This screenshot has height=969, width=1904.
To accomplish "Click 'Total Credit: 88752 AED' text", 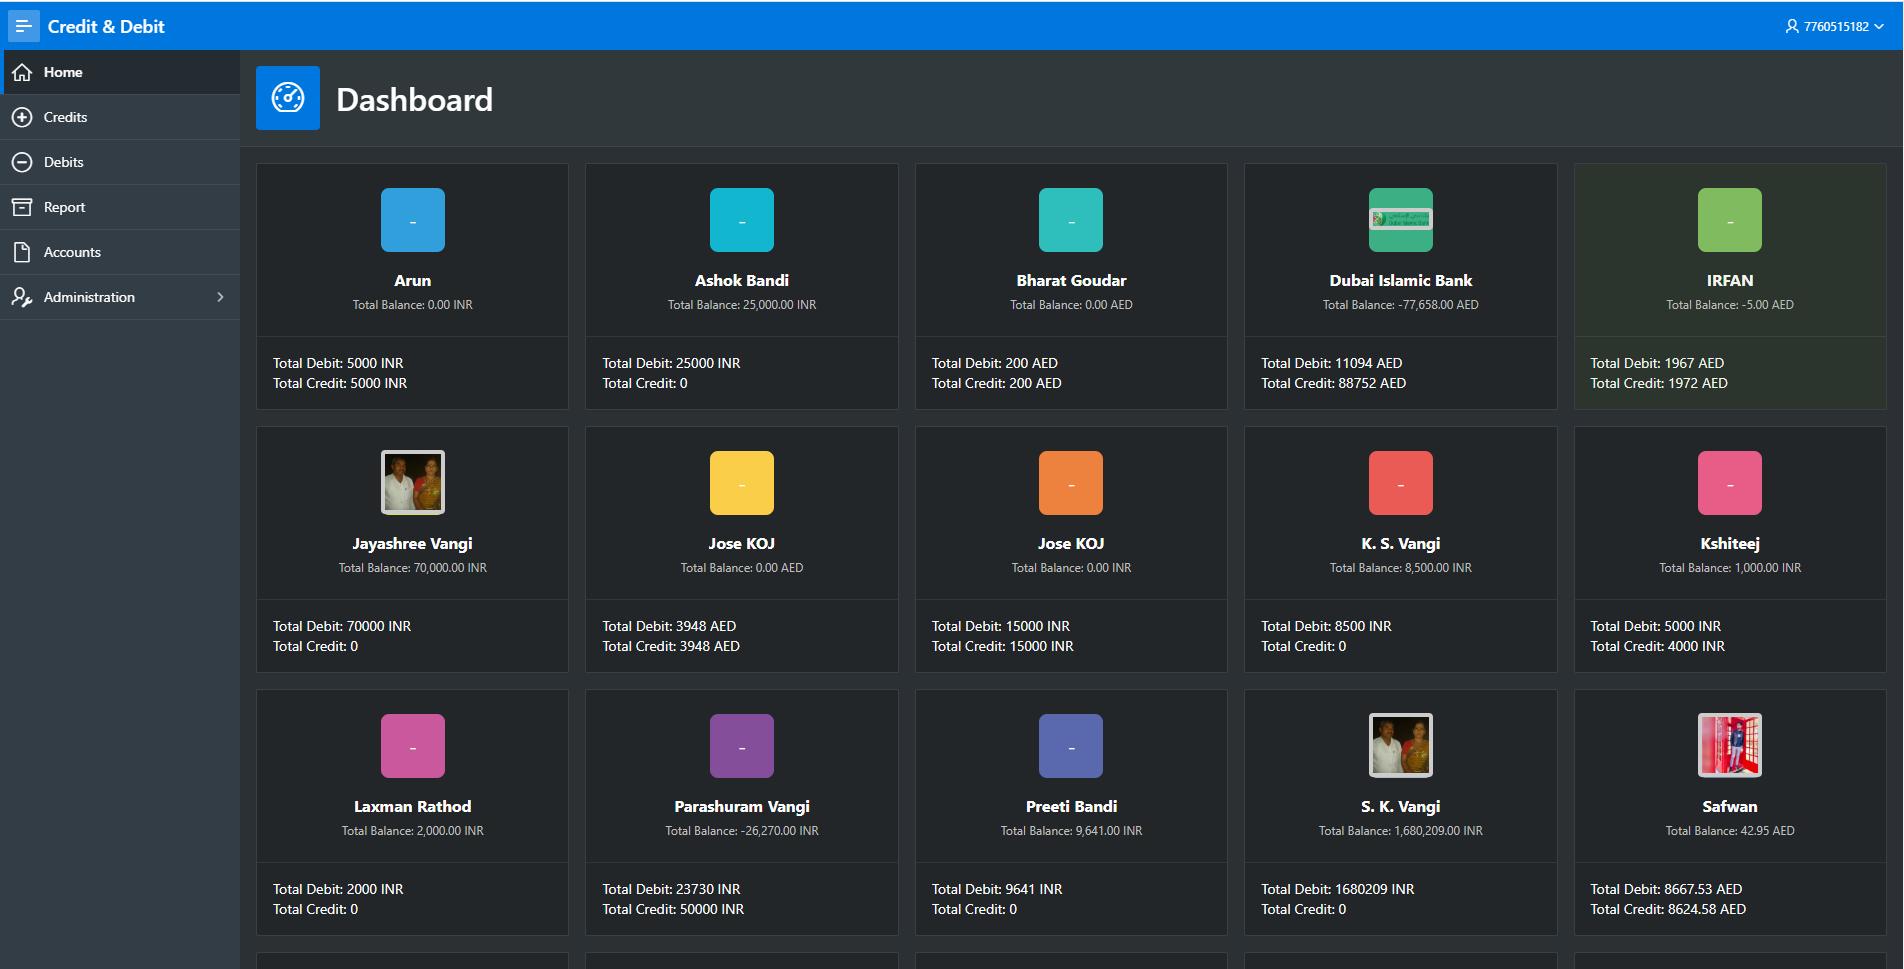I will click(1333, 383).
